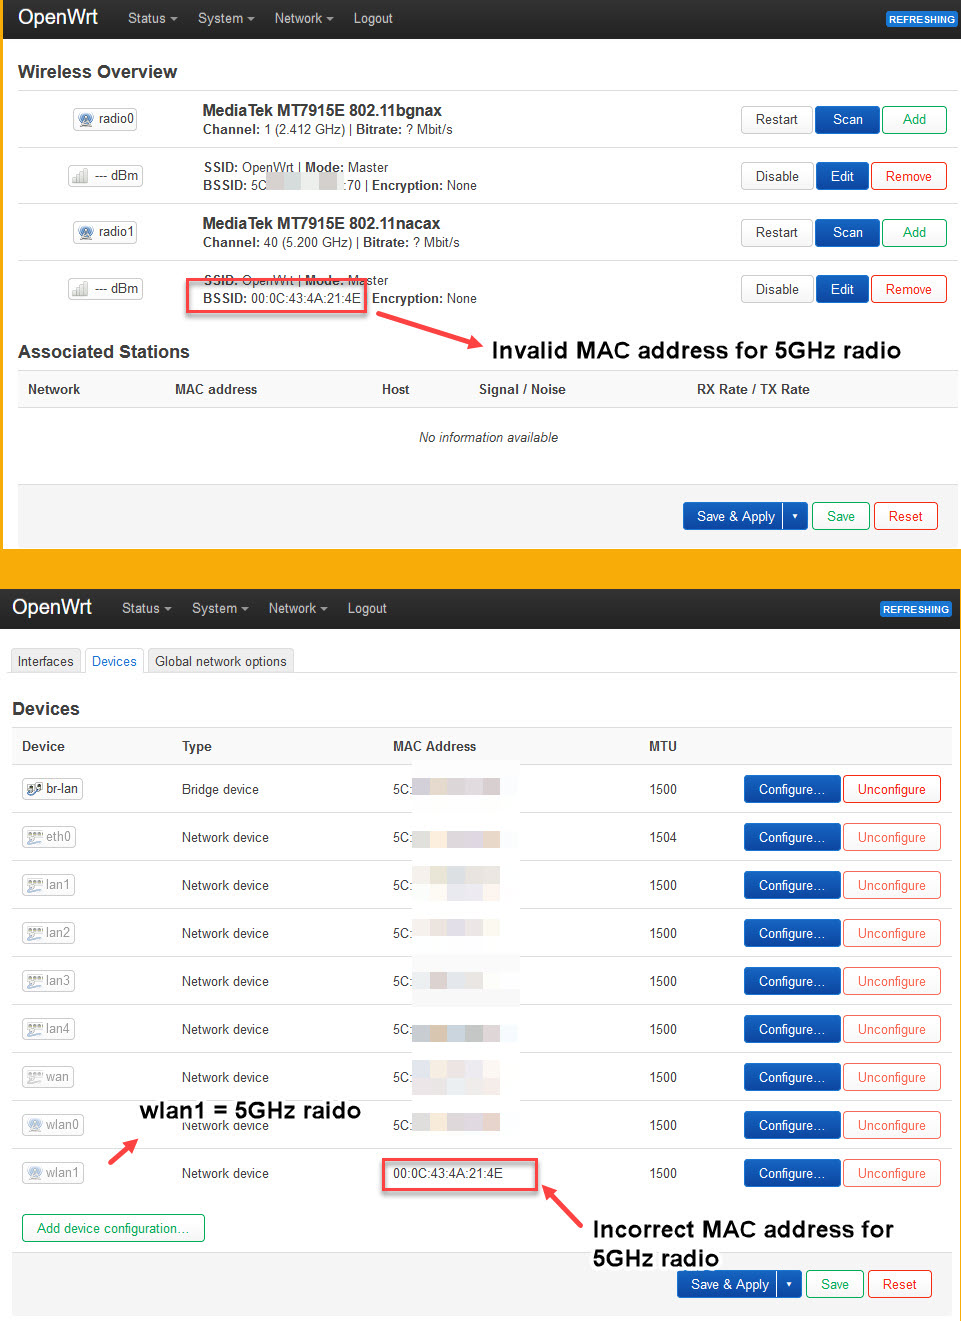Expand Save & Apply arrow on Devices page
Screen dimensions: 961x1321
tap(789, 1284)
